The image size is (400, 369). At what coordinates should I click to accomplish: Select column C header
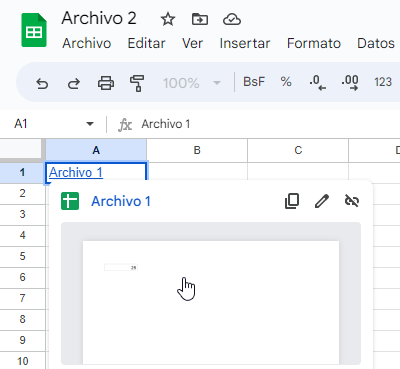click(298, 150)
